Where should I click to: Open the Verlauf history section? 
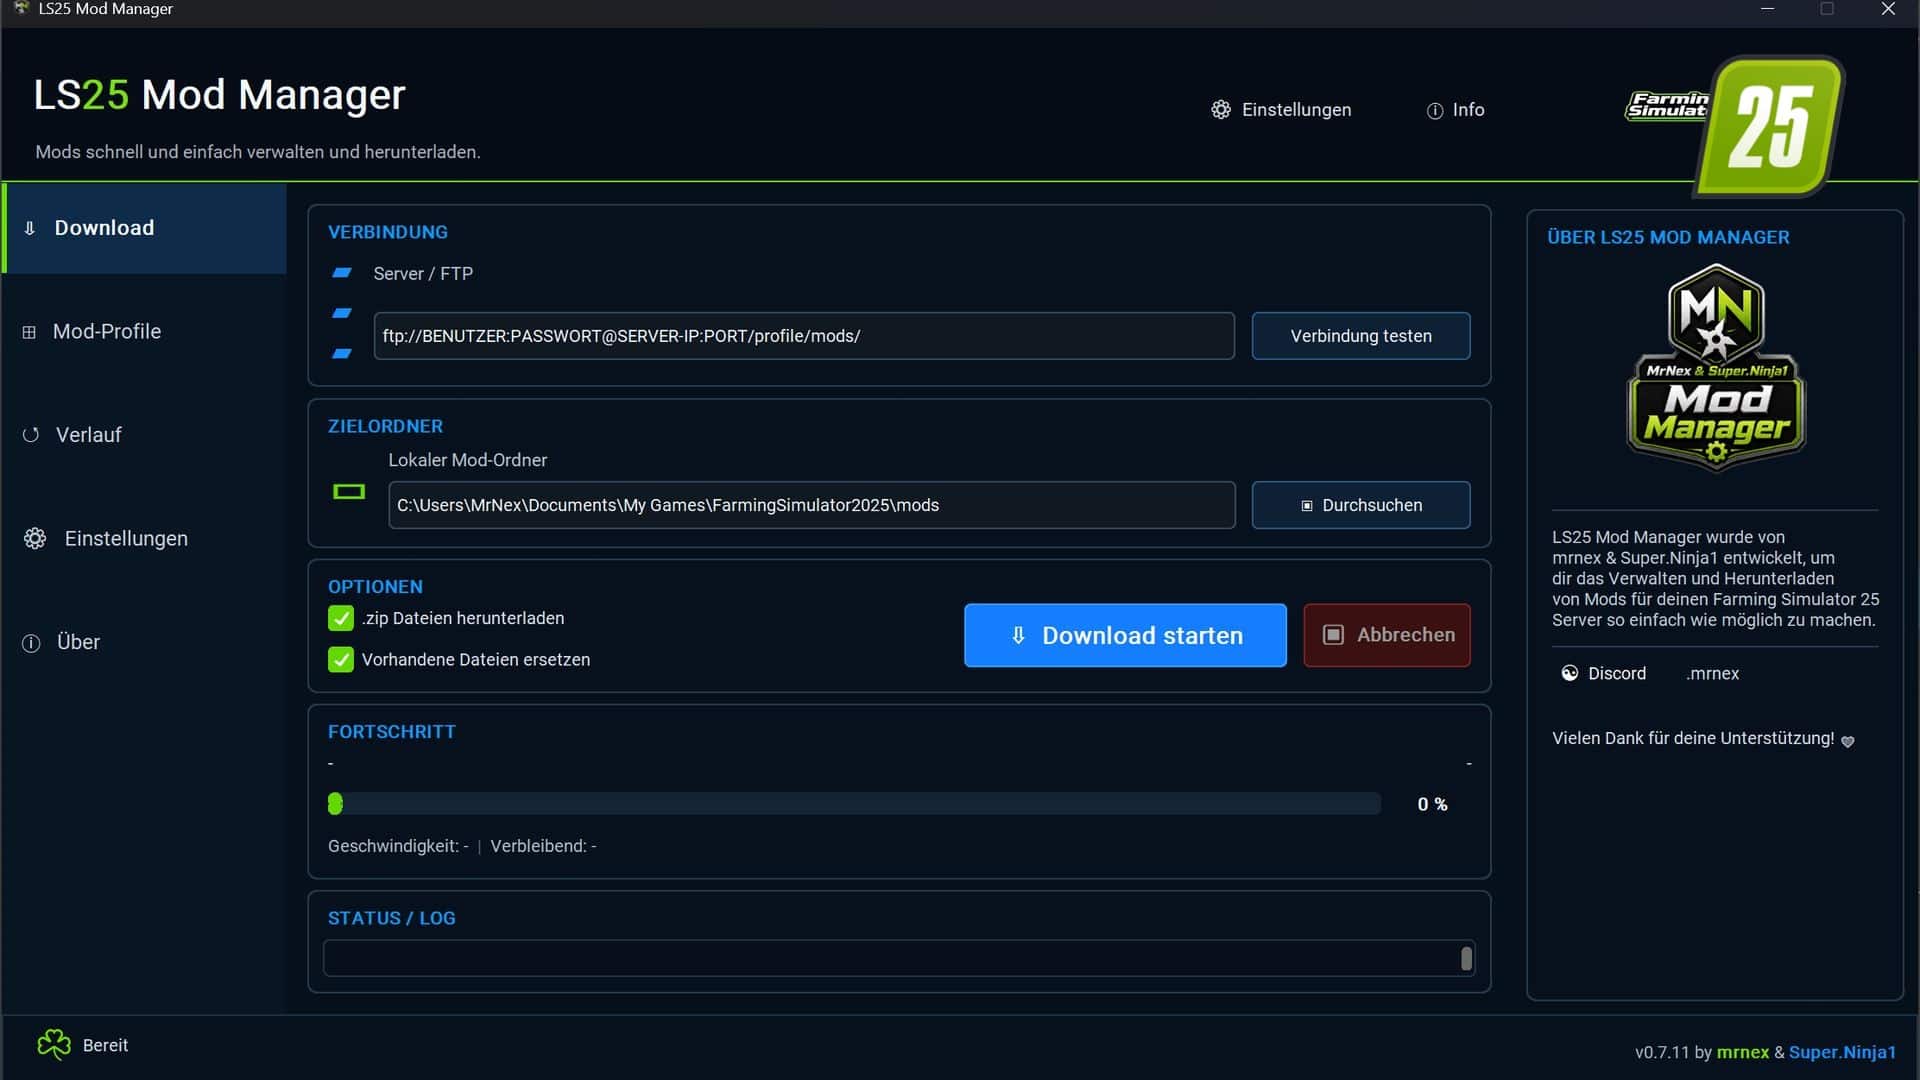pyautogui.click(x=145, y=435)
